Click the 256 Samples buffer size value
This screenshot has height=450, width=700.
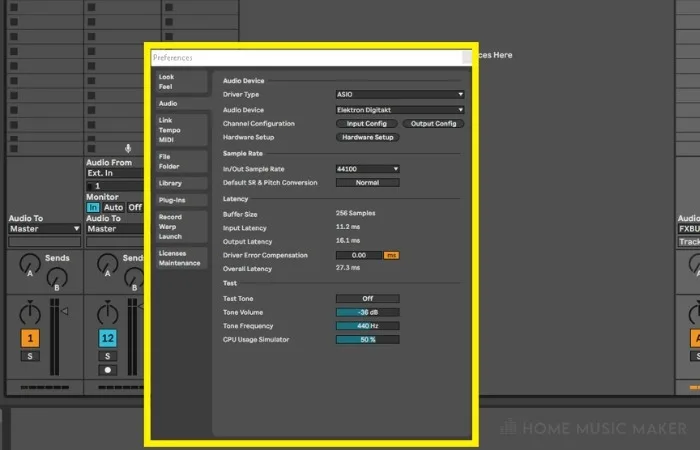355,213
